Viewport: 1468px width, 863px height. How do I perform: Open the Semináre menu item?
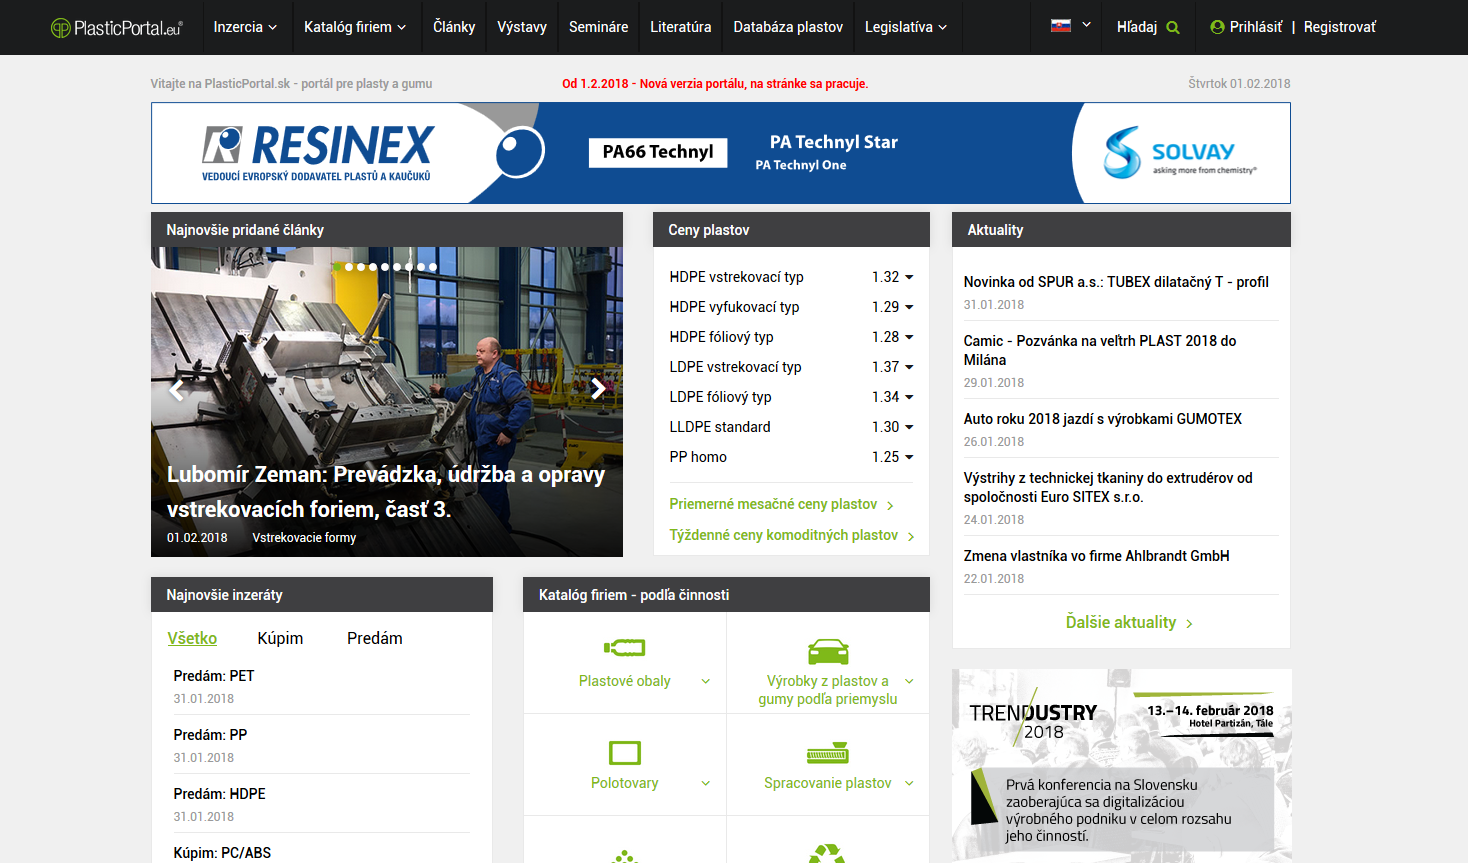point(598,27)
